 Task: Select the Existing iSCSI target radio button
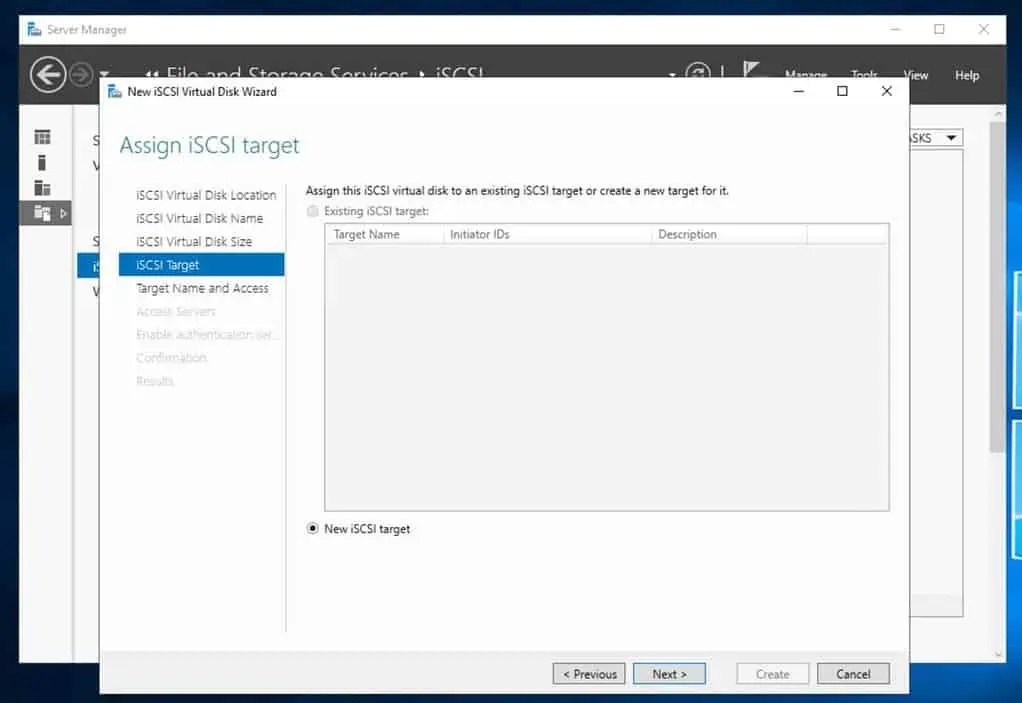pos(313,211)
